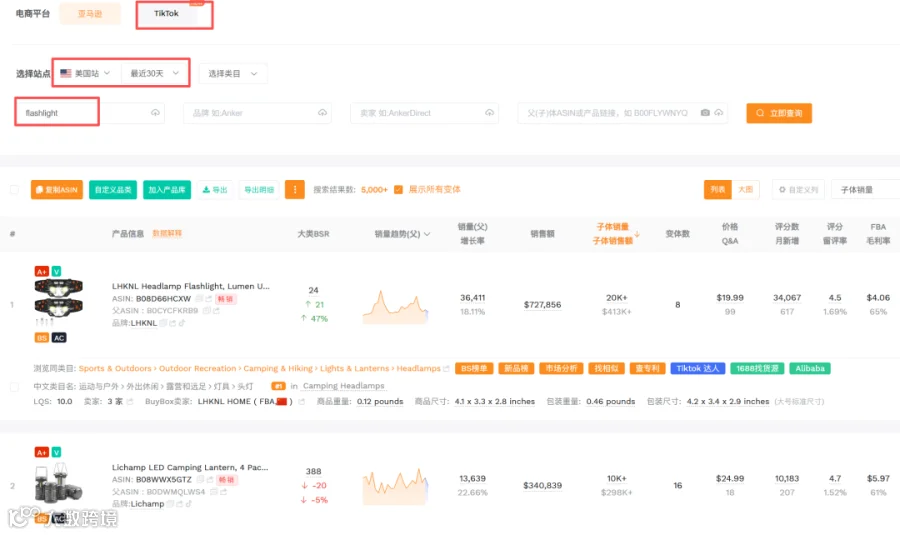Open external link icon beside B08WWX5GTZ

click(x=210, y=479)
